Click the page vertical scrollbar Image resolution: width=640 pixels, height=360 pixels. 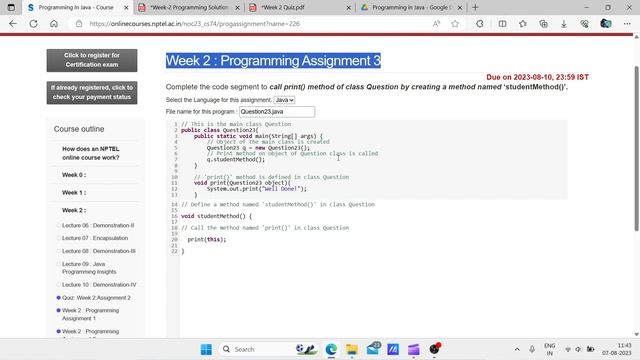[x=636, y=149]
